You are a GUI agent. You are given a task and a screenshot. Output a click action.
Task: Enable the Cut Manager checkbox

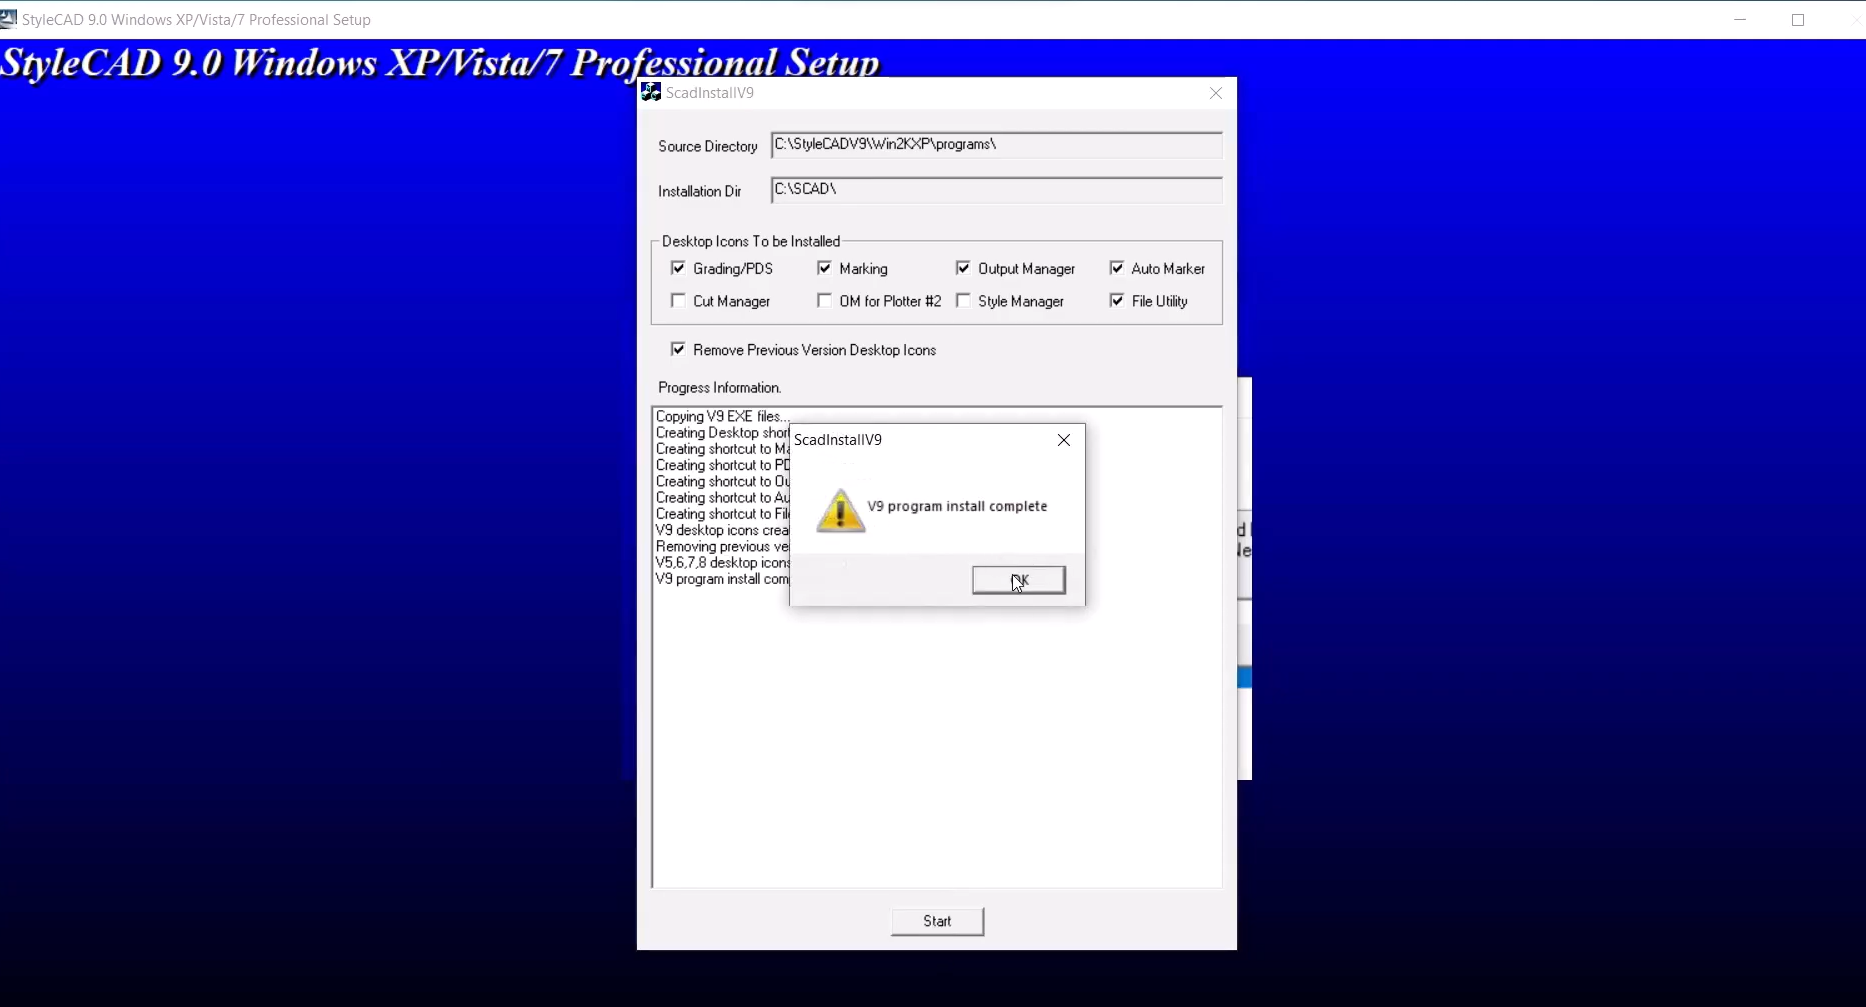679,301
